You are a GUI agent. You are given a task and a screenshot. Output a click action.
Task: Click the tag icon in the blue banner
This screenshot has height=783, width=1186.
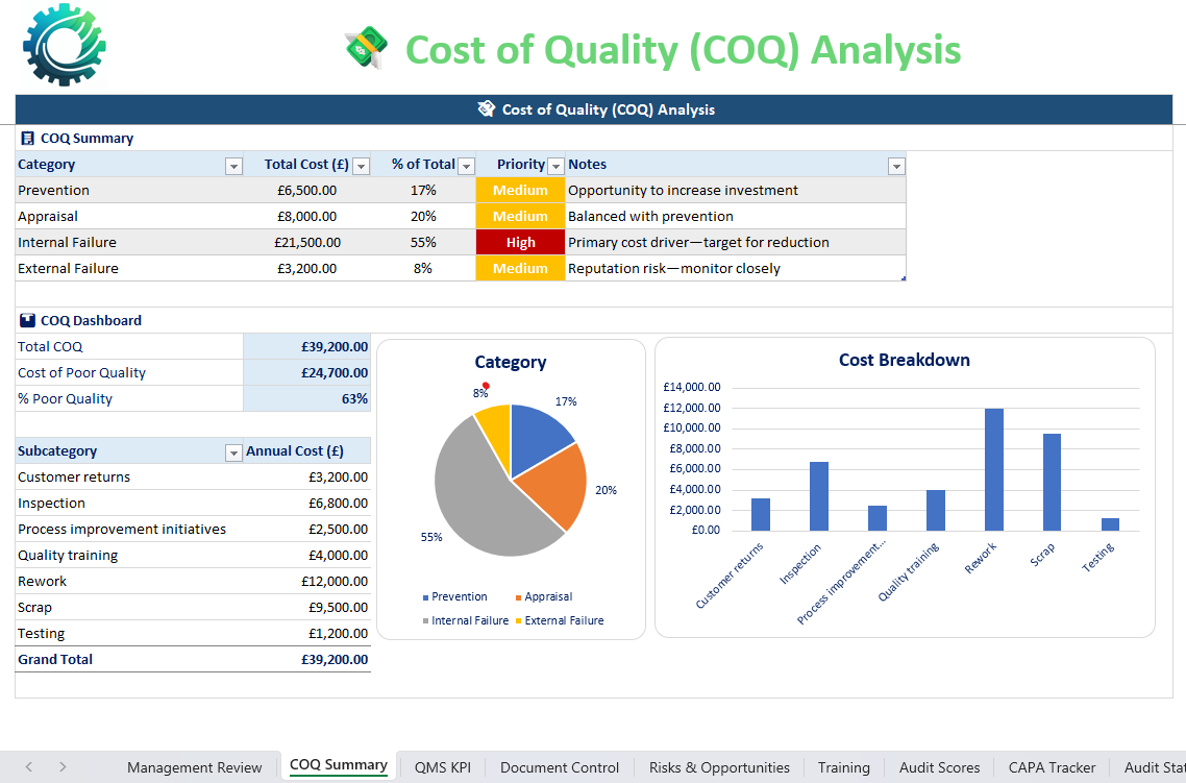[486, 109]
